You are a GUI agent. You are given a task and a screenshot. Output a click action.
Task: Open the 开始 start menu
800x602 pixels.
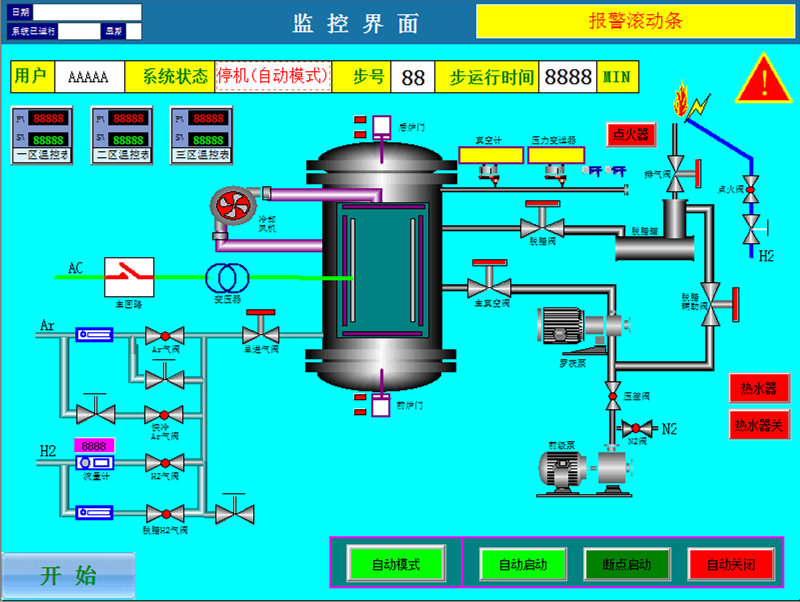68,576
